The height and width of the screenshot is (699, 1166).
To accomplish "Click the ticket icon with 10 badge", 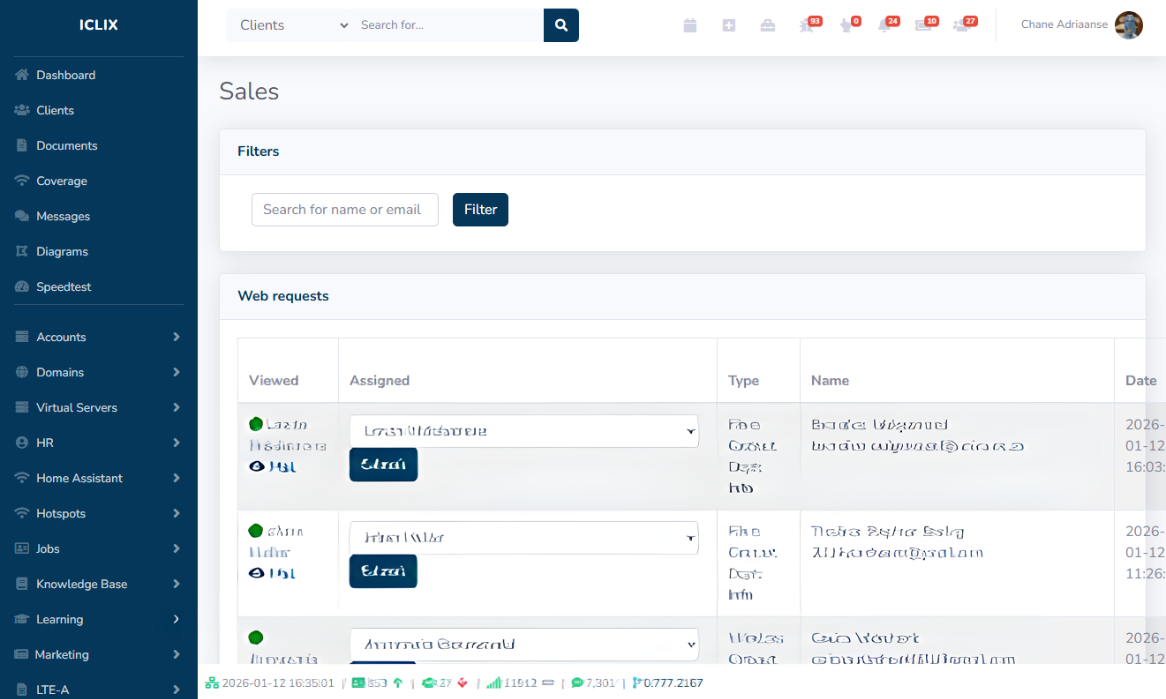I will pyautogui.click(x=923, y=26).
